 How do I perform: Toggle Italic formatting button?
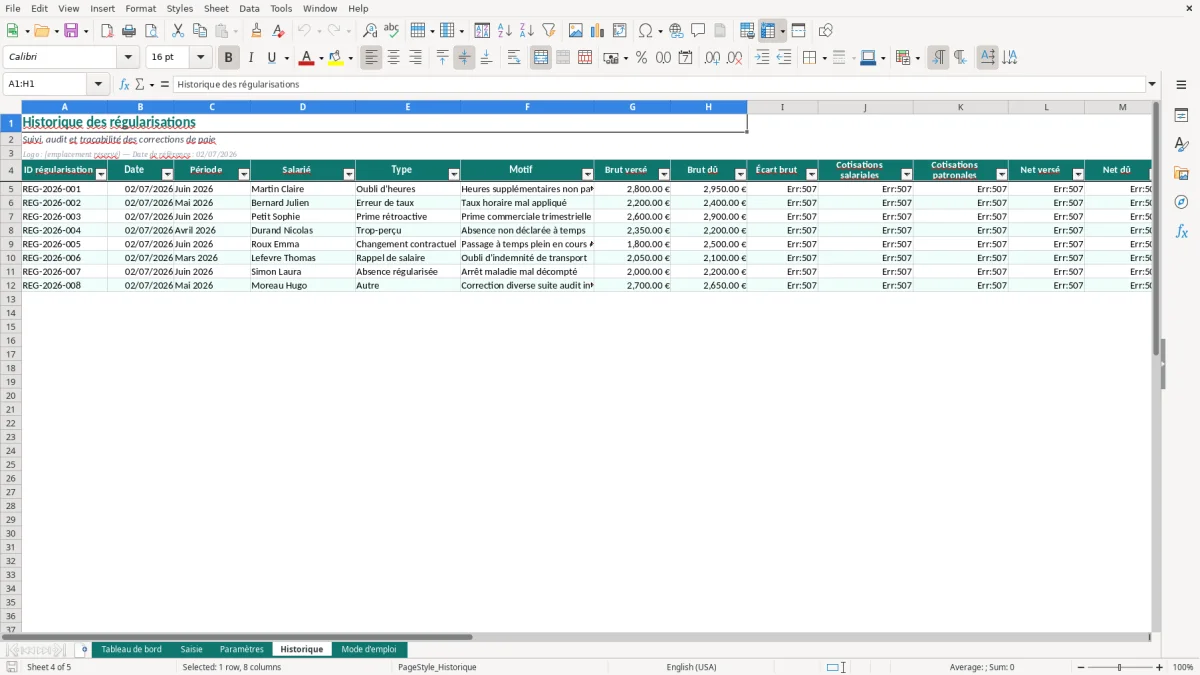point(251,58)
